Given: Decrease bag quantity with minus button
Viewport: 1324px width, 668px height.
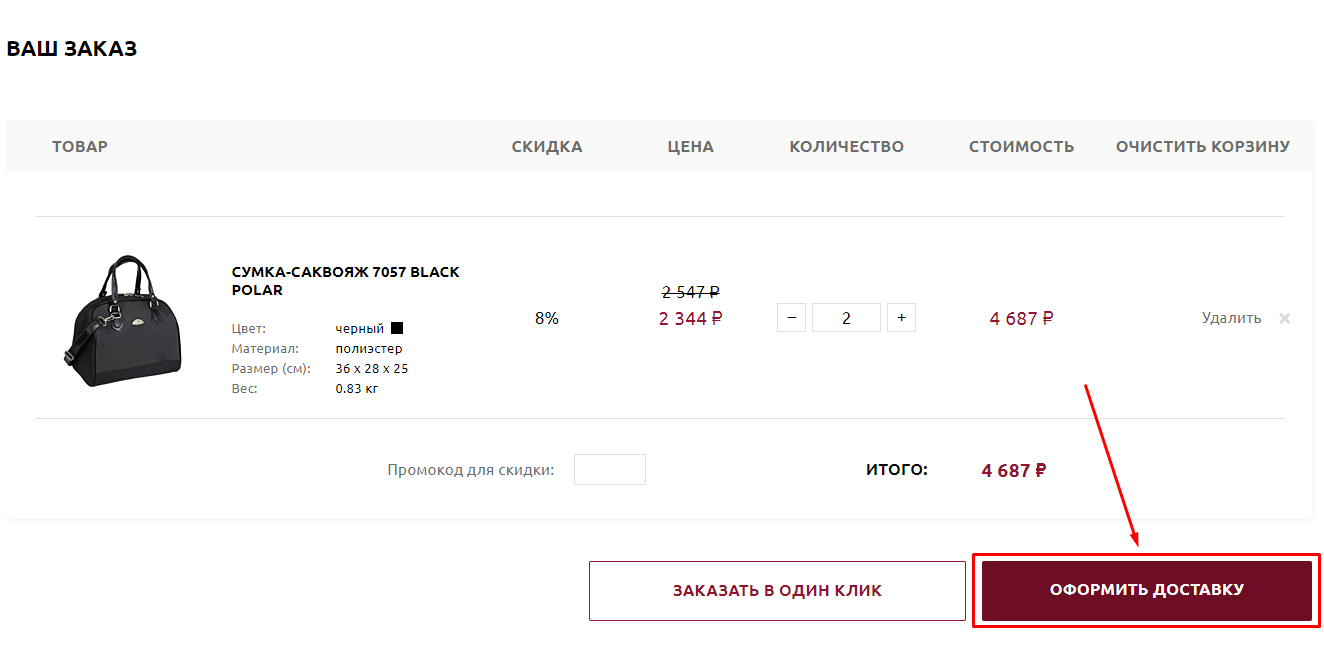Looking at the screenshot, I should point(791,318).
